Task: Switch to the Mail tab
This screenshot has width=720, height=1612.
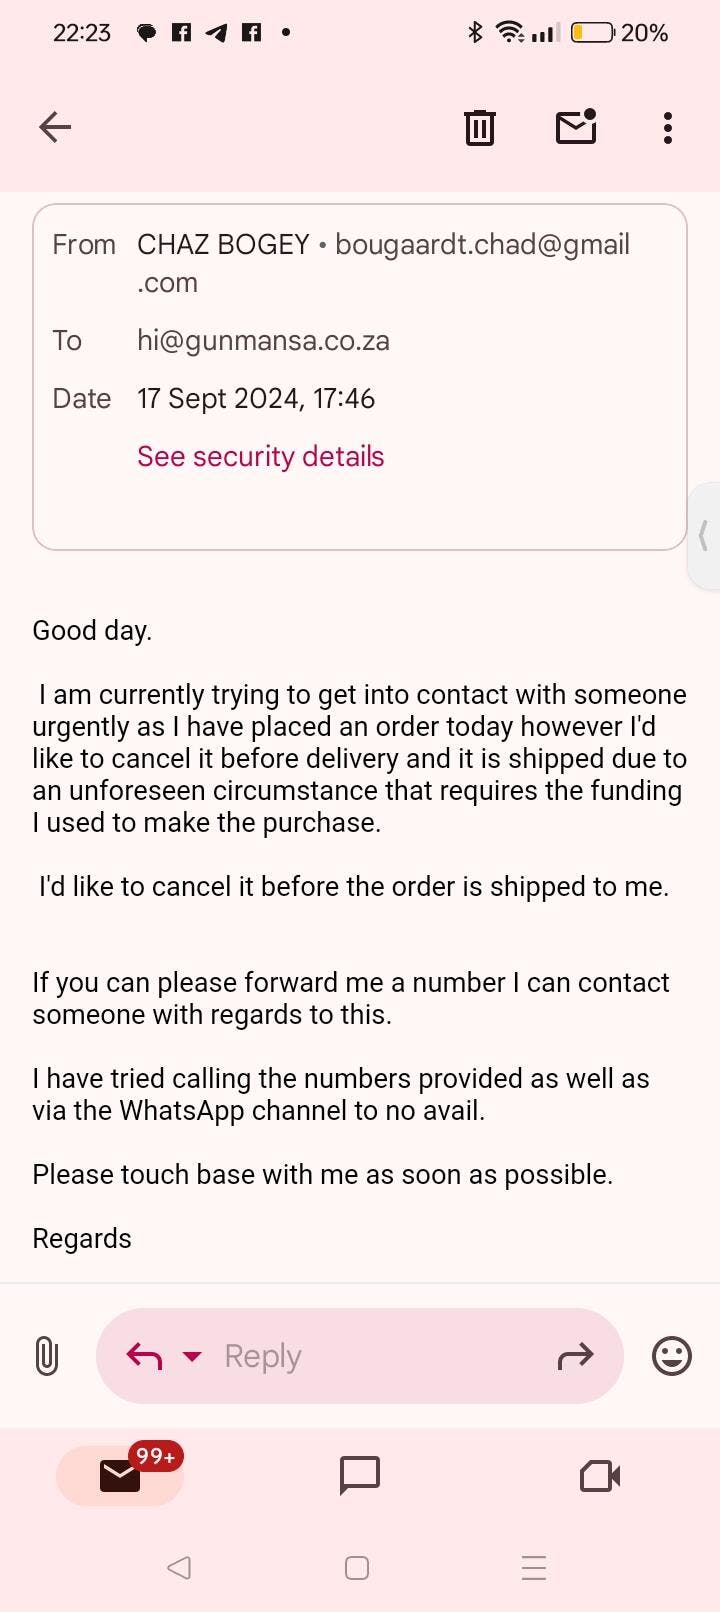Action: click(120, 1475)
